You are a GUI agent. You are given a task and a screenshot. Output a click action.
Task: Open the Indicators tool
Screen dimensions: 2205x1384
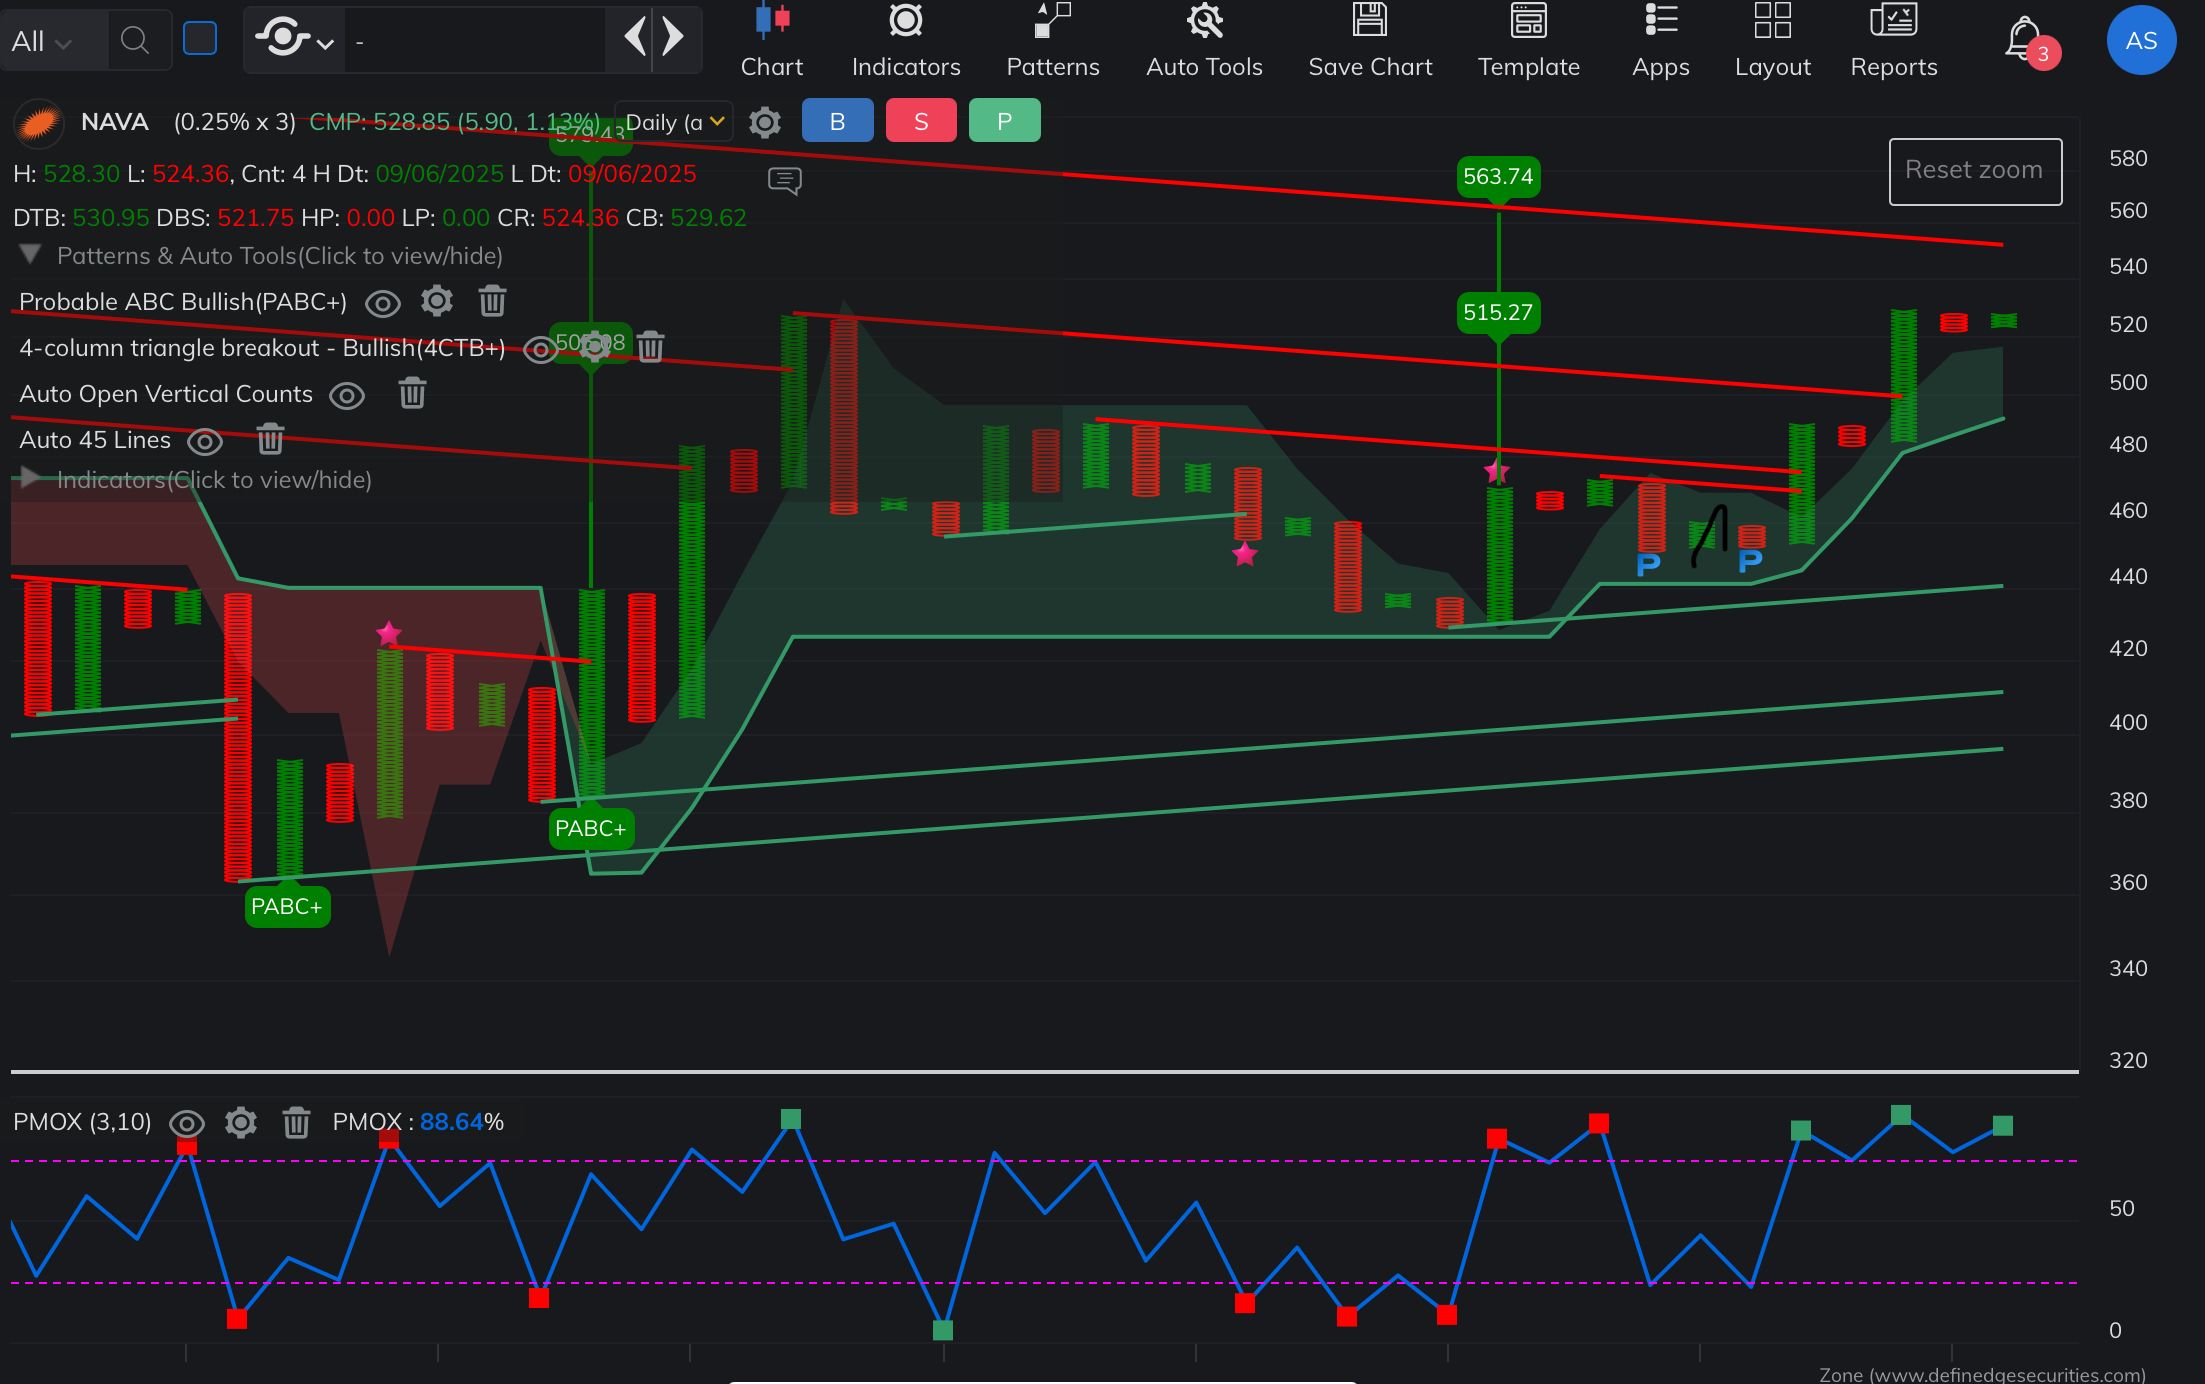click(905, 41)
